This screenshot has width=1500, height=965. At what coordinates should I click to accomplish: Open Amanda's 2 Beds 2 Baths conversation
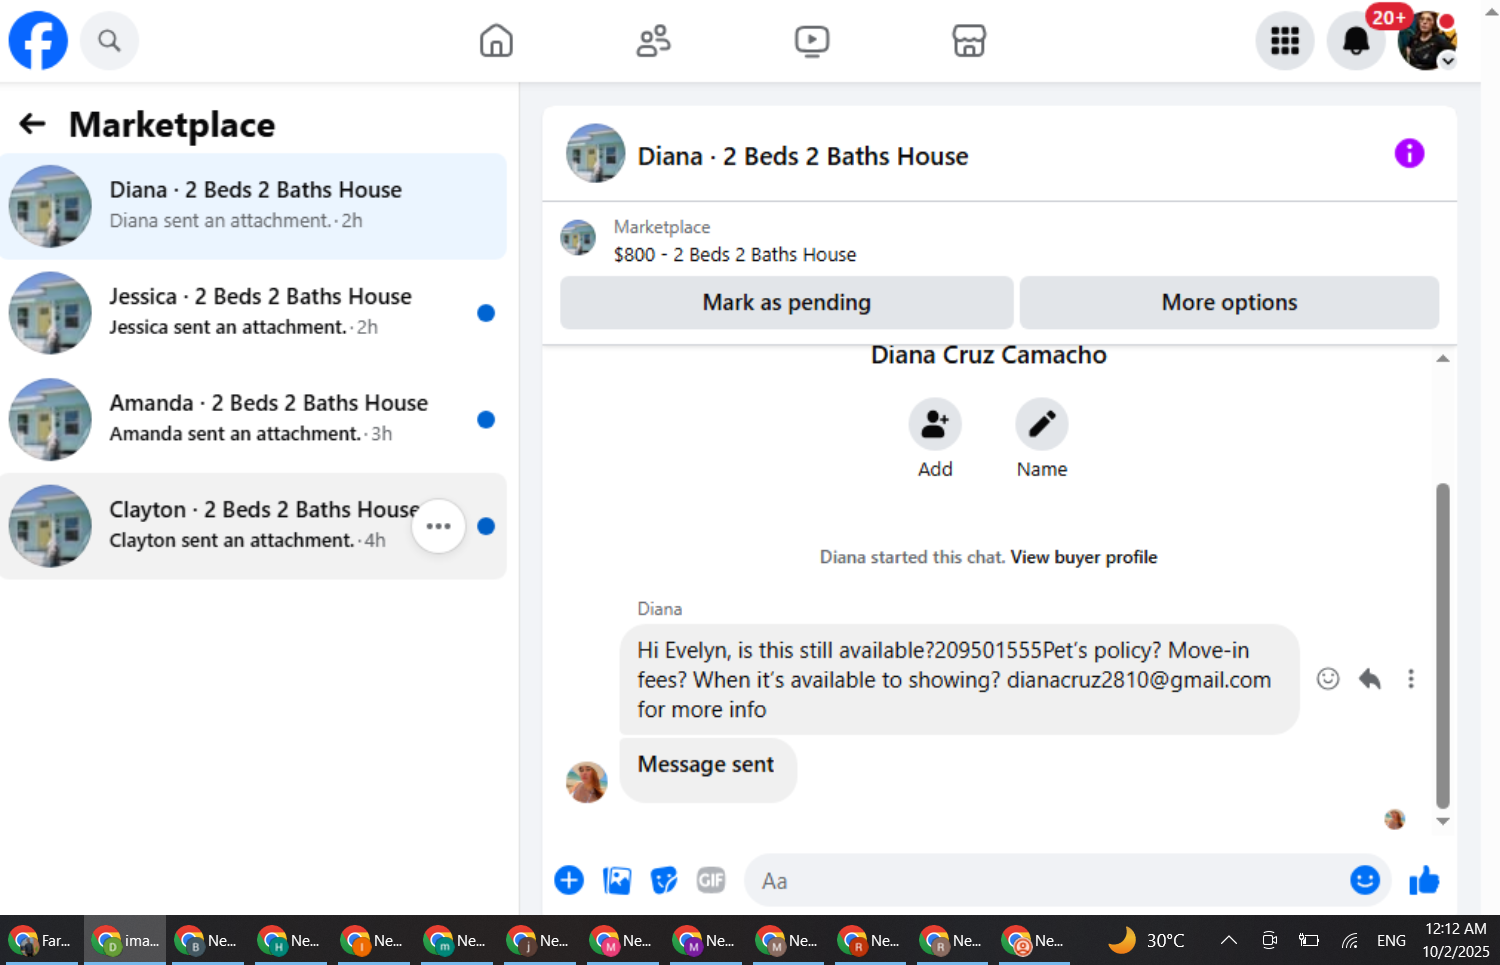click(253, 419)
